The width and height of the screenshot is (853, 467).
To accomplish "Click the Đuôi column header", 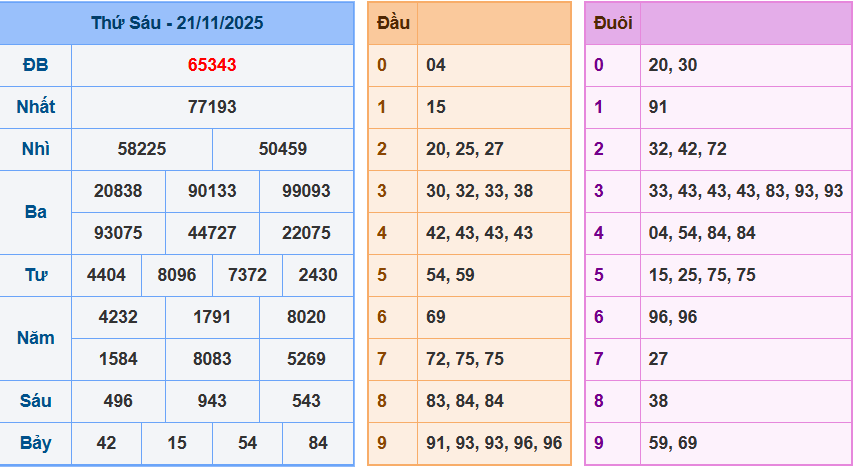I will [x=612, y=23].
